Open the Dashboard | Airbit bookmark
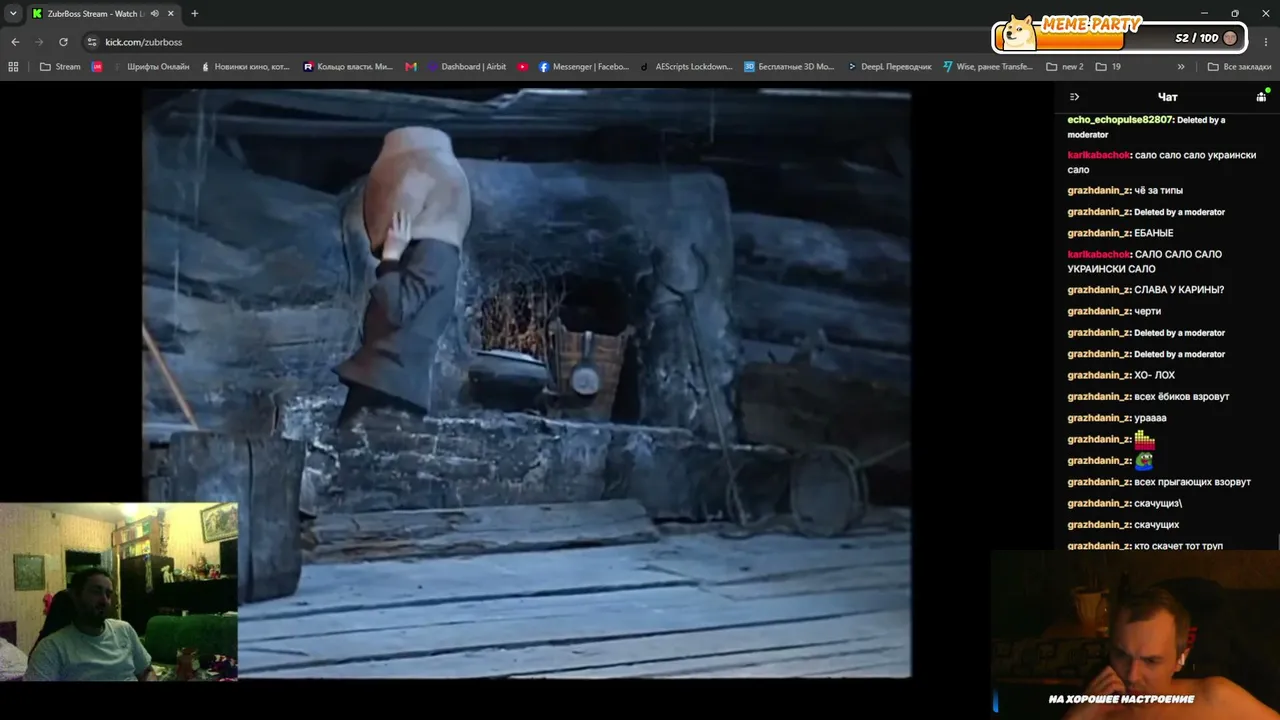The image size is (1280, 720). [467, 67]
